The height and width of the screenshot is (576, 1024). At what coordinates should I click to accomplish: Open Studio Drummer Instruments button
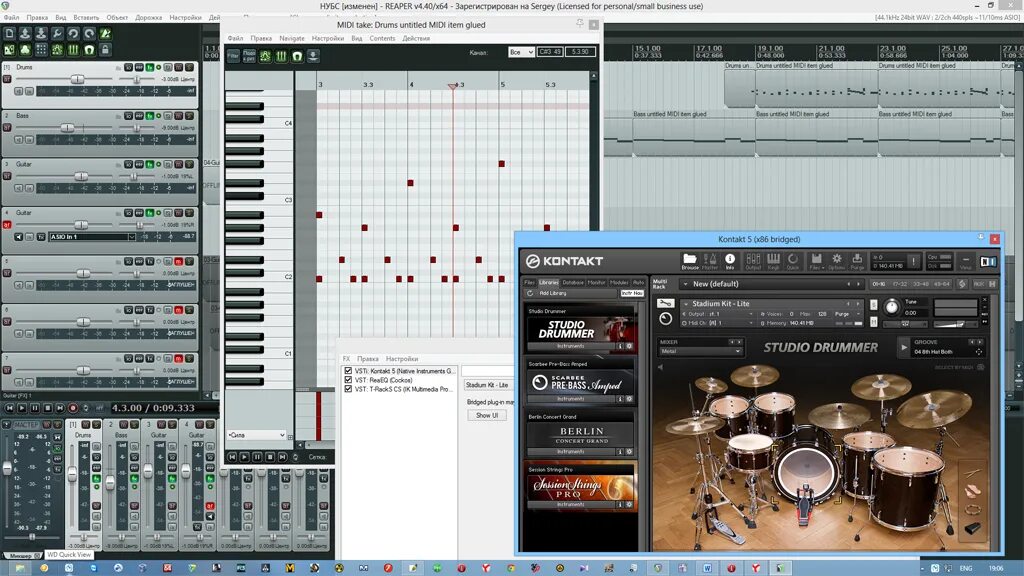(571, 346)
